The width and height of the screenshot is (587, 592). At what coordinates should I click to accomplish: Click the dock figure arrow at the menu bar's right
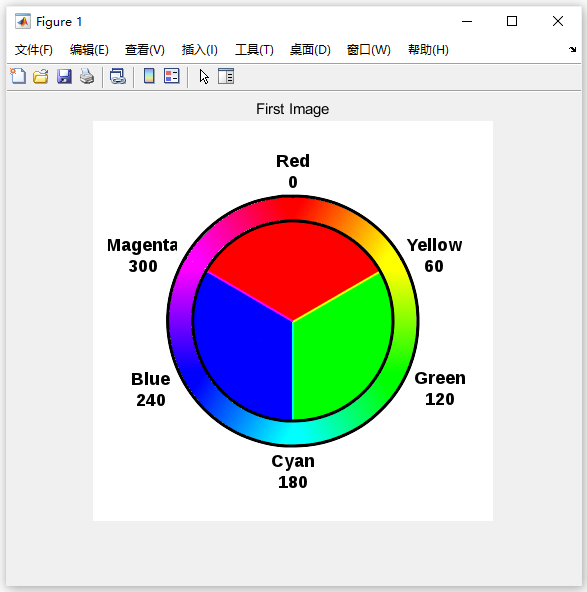[x=573, y=49]
